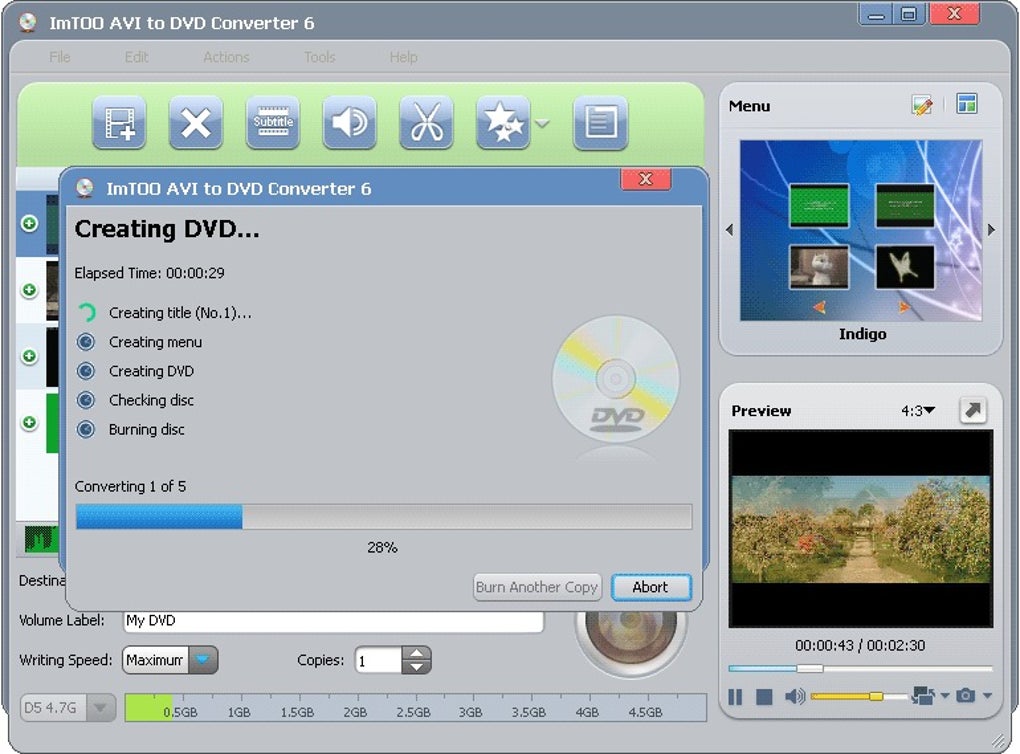
Task: Open the Actions menu
Action: (226, 57)
